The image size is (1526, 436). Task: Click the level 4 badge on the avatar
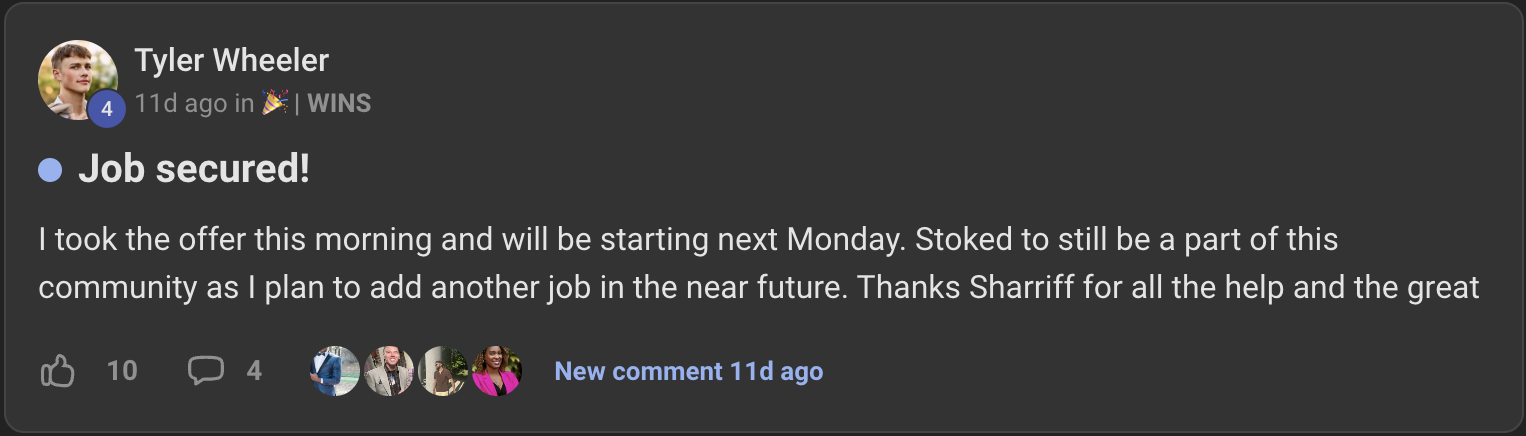point(106,111)
